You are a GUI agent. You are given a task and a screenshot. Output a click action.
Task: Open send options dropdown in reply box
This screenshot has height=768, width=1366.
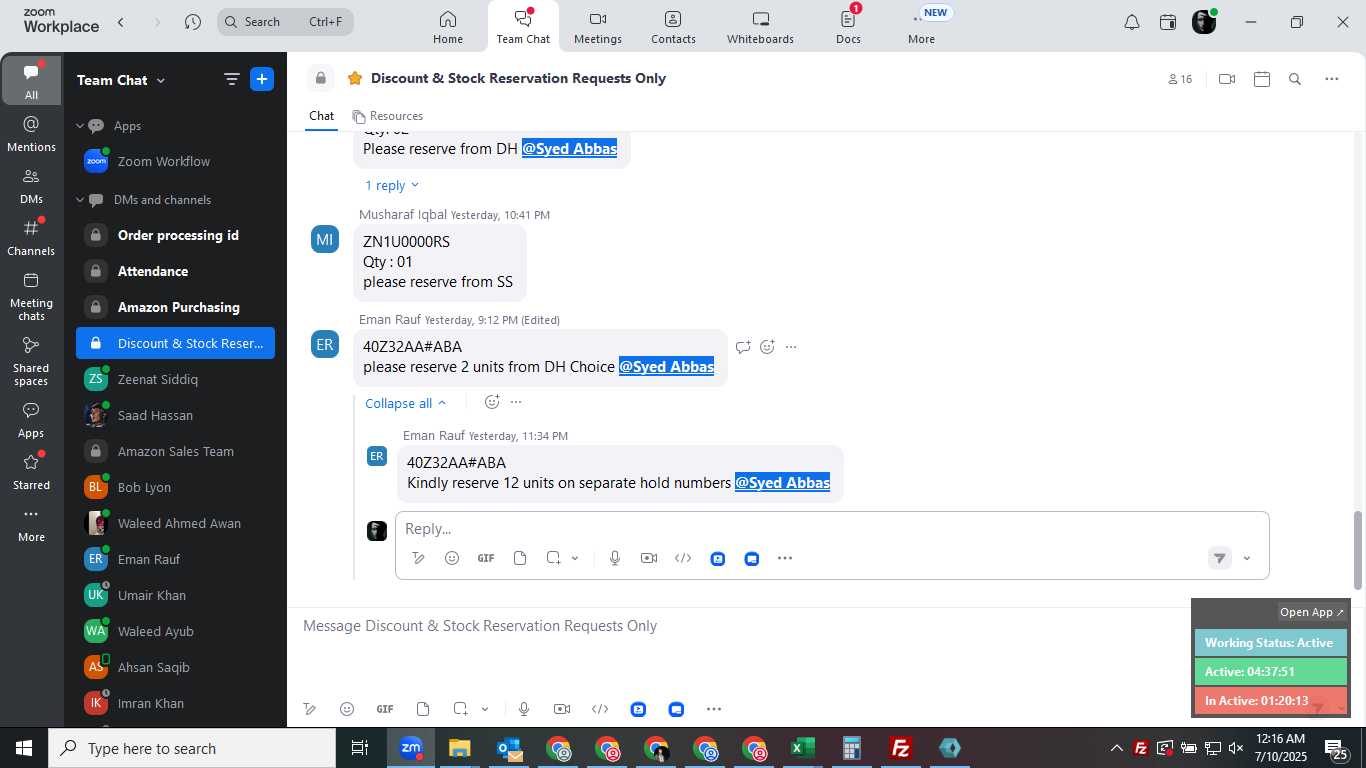[x=1247, y=559]
